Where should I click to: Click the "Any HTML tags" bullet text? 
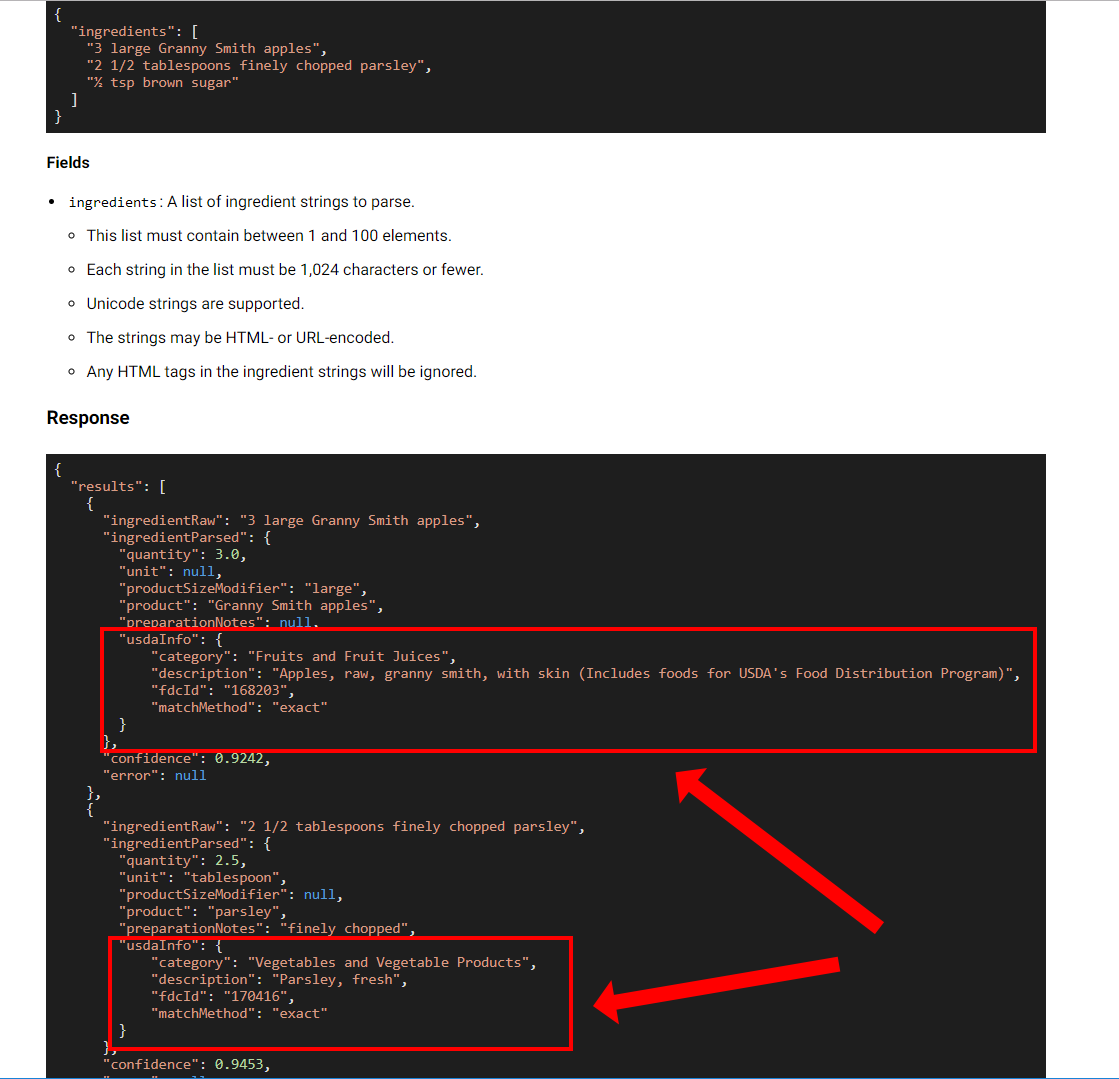click(281, 372)
